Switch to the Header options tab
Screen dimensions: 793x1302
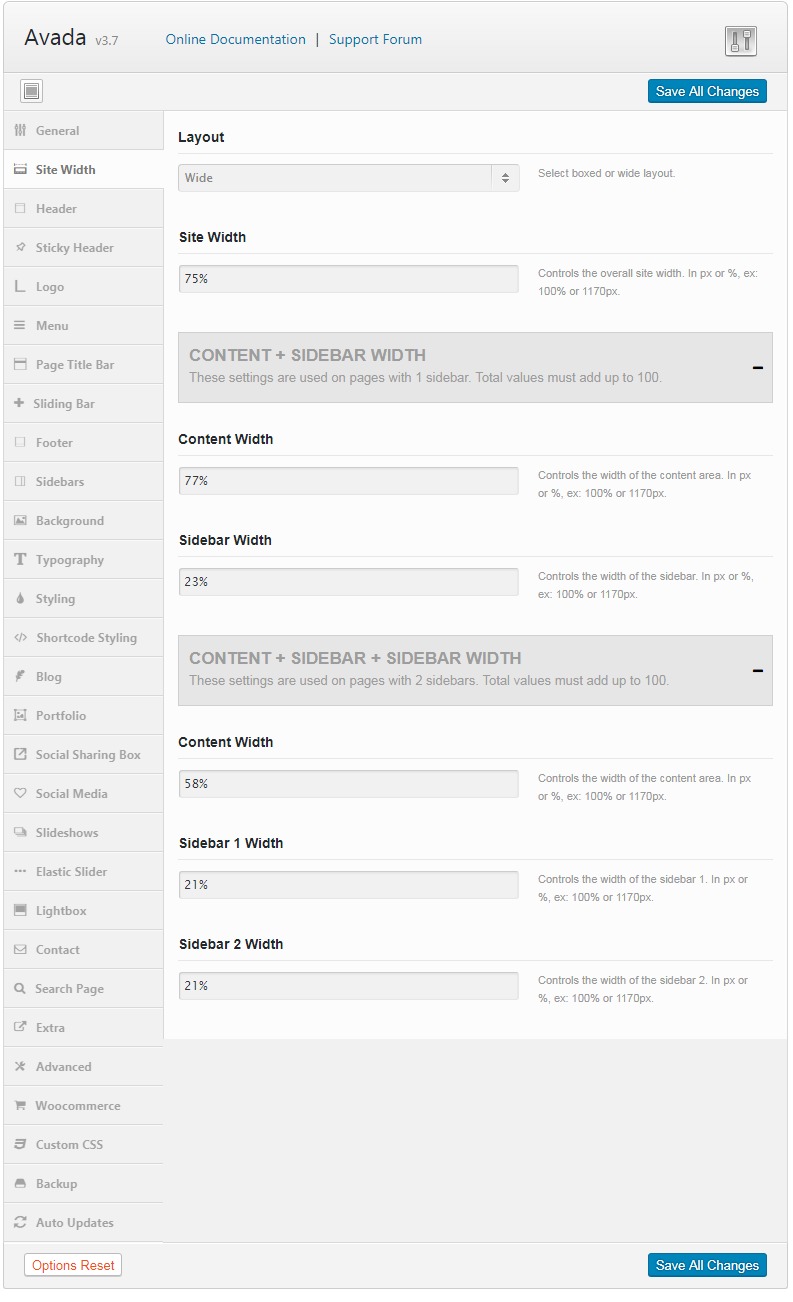coord(84,209)
